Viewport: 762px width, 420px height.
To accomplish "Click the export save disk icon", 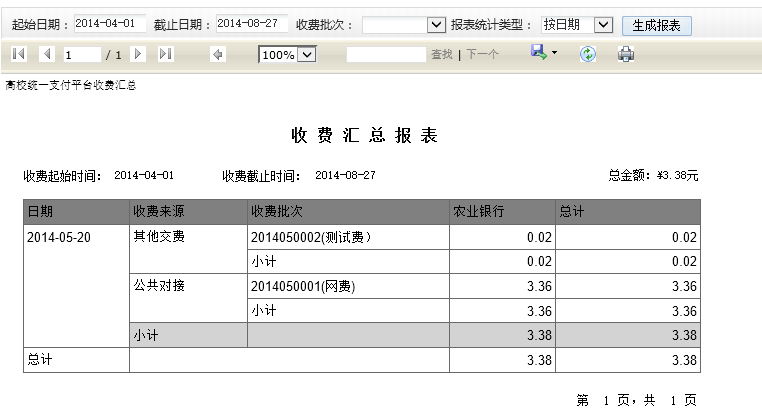I will pos(538,52).
